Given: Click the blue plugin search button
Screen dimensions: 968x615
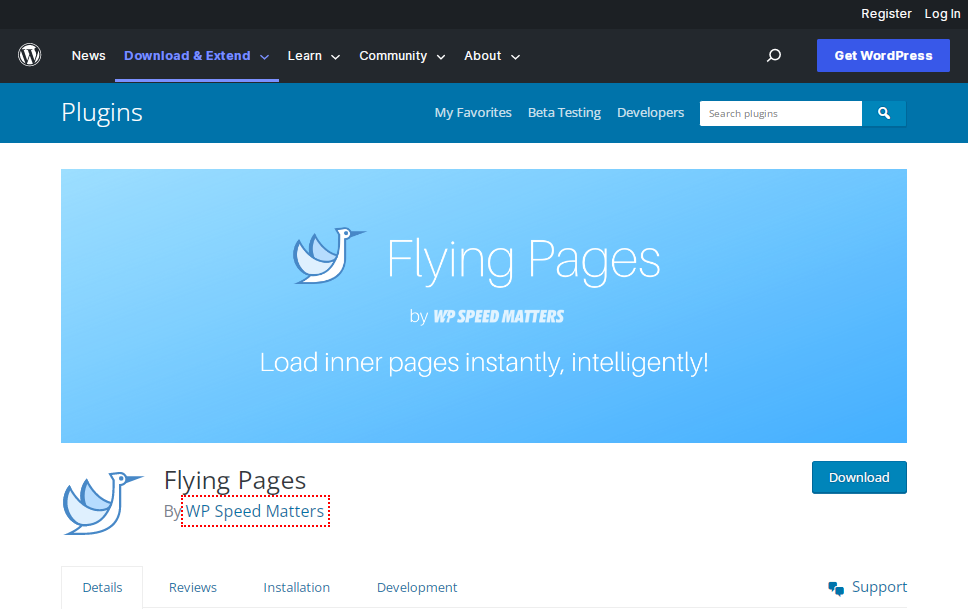Looking at the screenshot, I should point(884,113).
